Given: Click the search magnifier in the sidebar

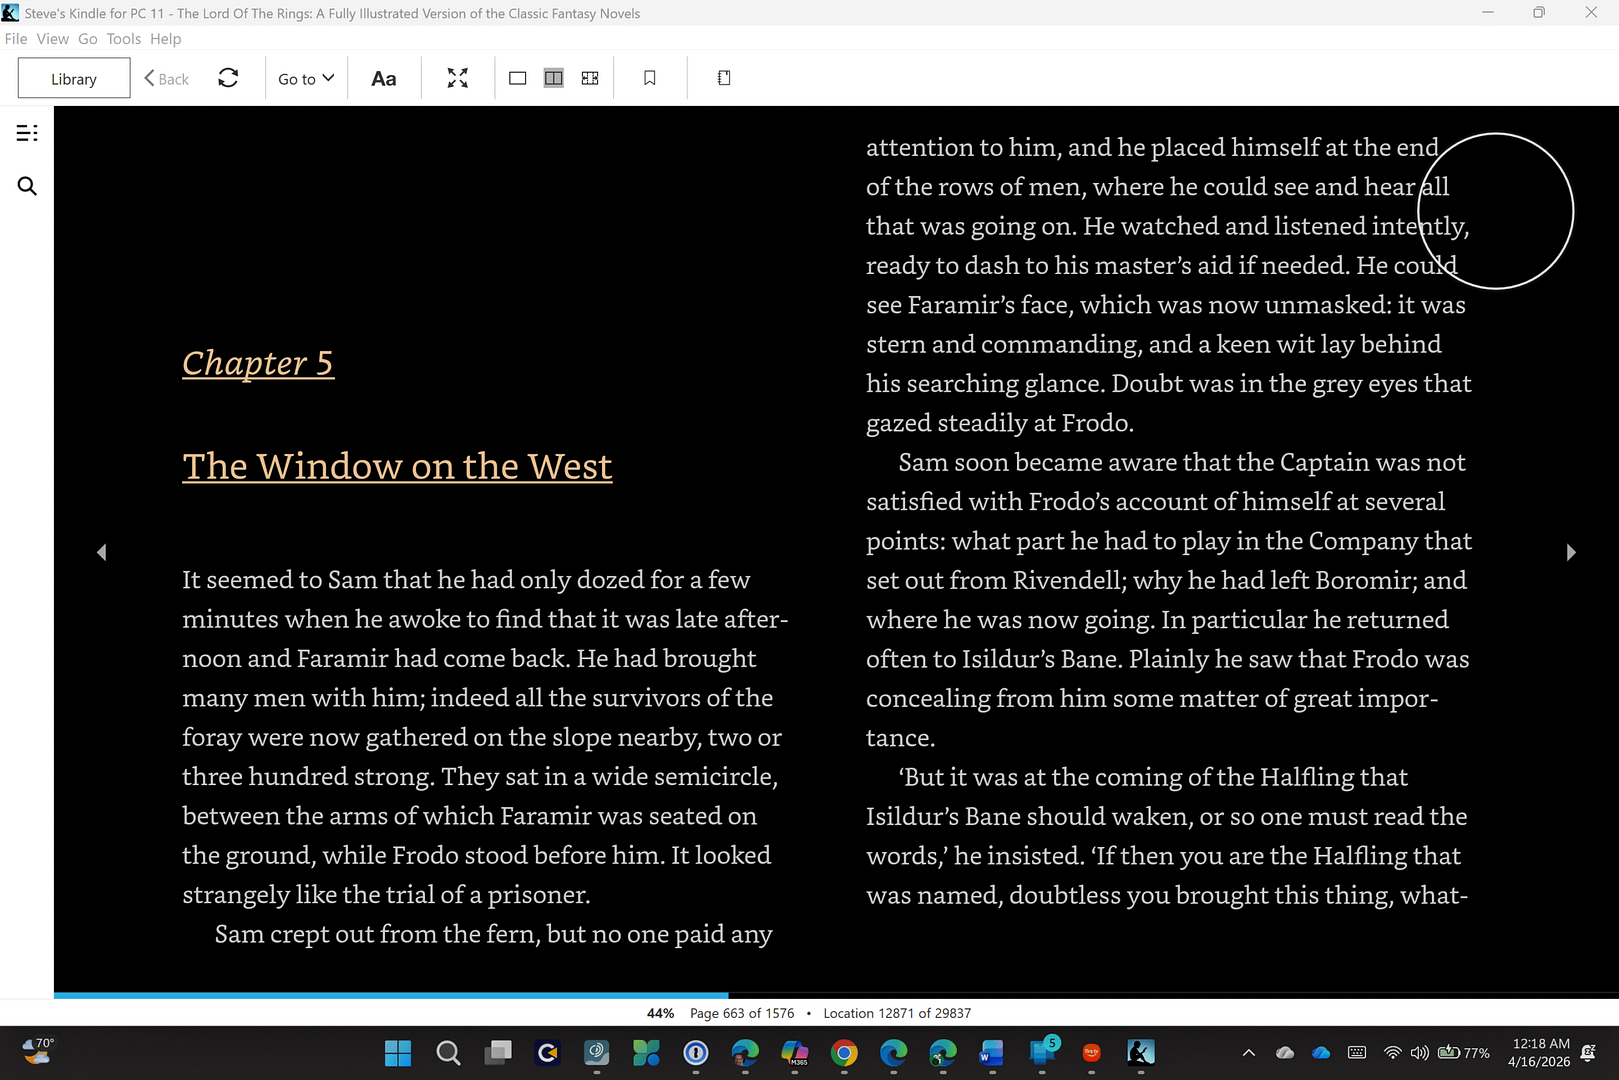Looking at the screenshot, I should click(27, 186).
